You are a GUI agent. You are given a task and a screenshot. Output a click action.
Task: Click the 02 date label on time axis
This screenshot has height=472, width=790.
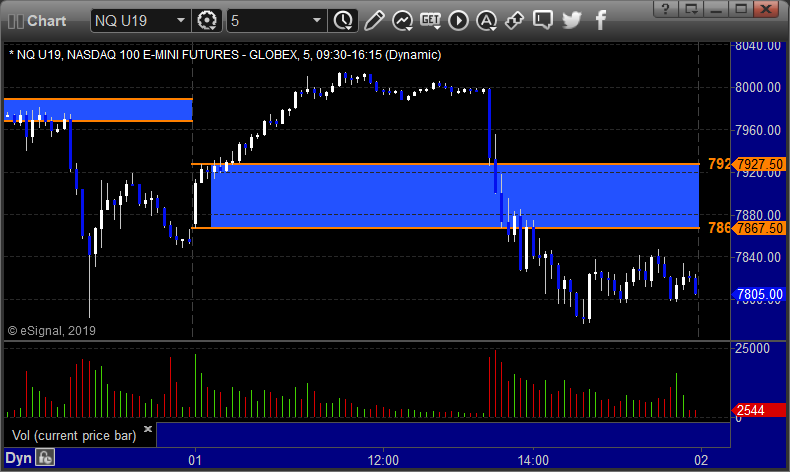pos(701,460)
